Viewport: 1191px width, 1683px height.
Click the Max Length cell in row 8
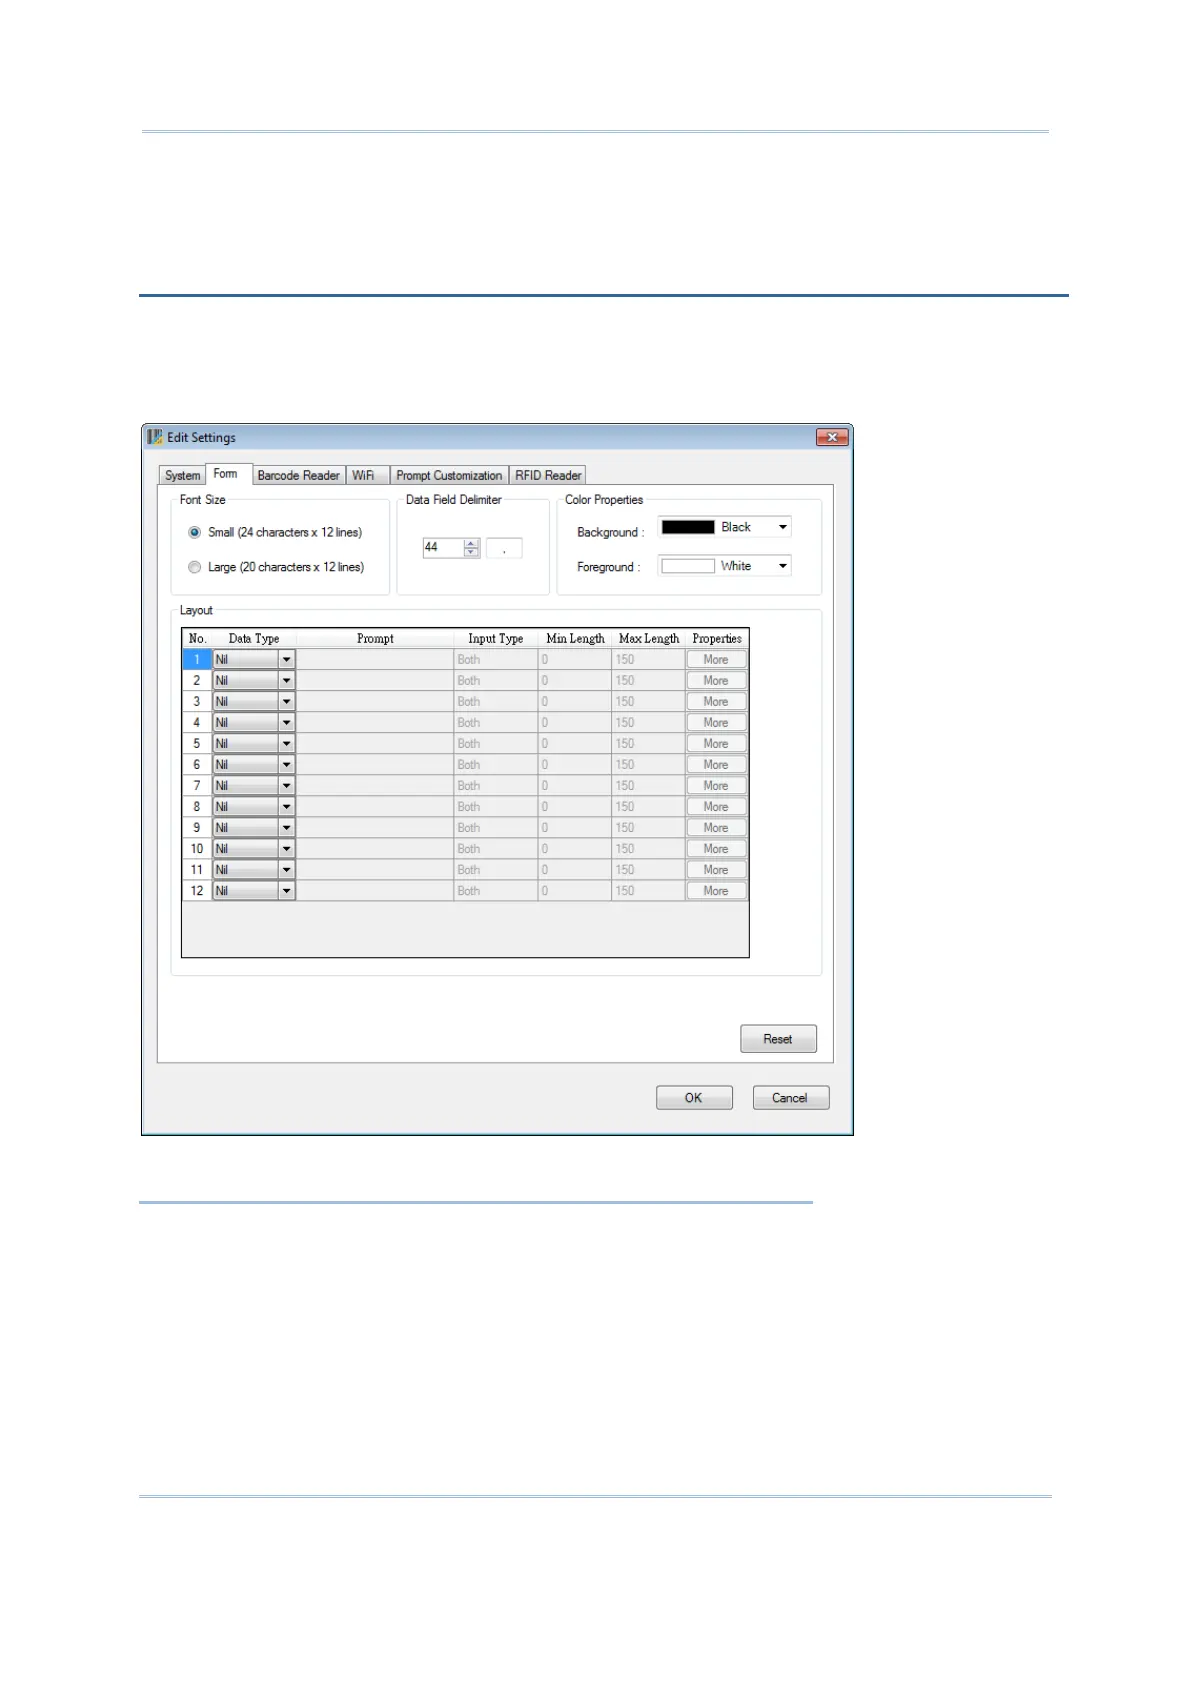pos(649,807)
